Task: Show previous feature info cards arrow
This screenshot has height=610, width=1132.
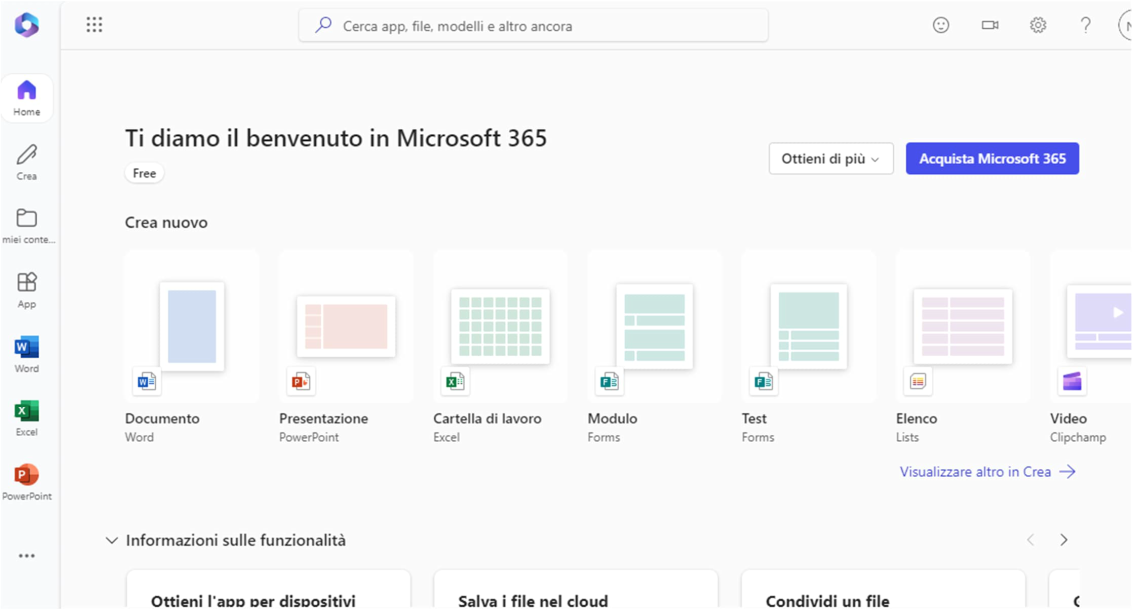Action: point(1030,540)
